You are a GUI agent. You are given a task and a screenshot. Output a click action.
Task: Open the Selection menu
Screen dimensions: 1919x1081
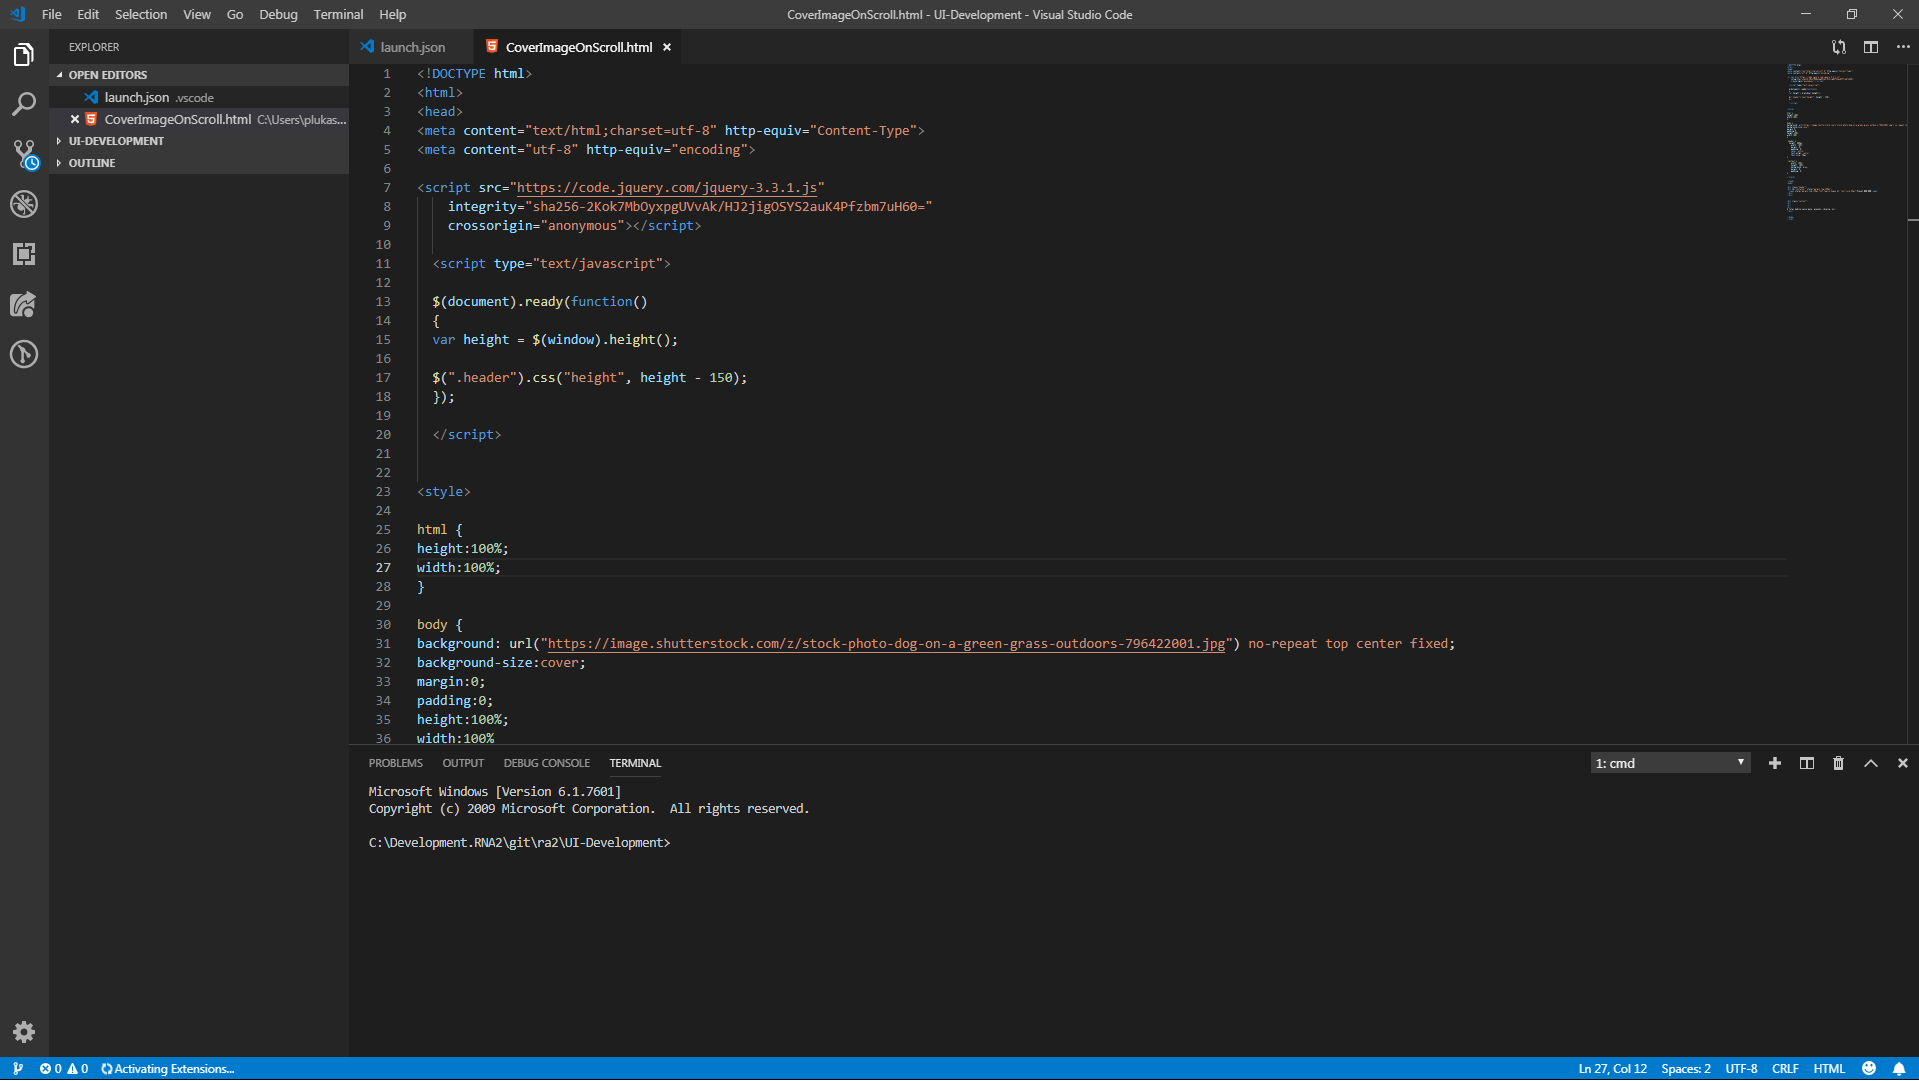click(x=141, y=14)
